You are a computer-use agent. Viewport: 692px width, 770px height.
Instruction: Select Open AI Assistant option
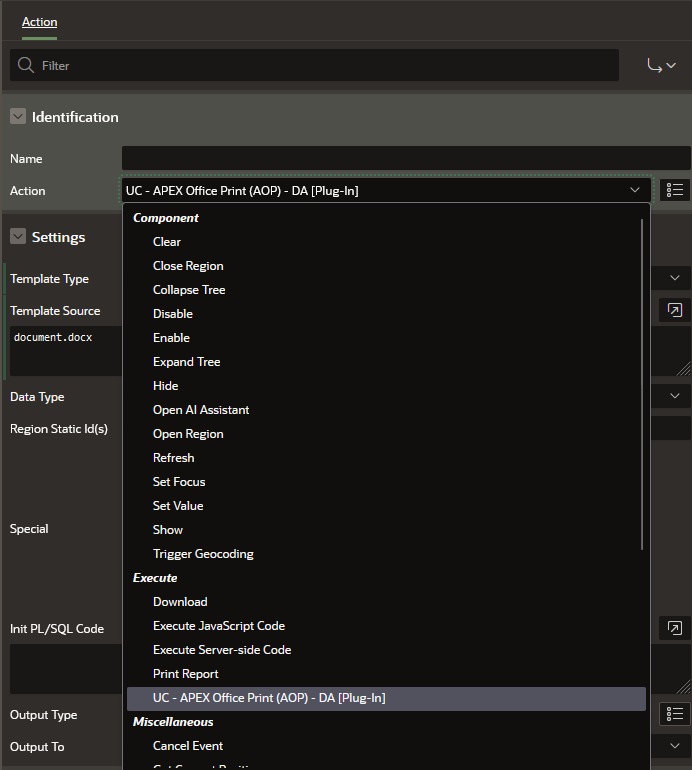pos(201,410)
